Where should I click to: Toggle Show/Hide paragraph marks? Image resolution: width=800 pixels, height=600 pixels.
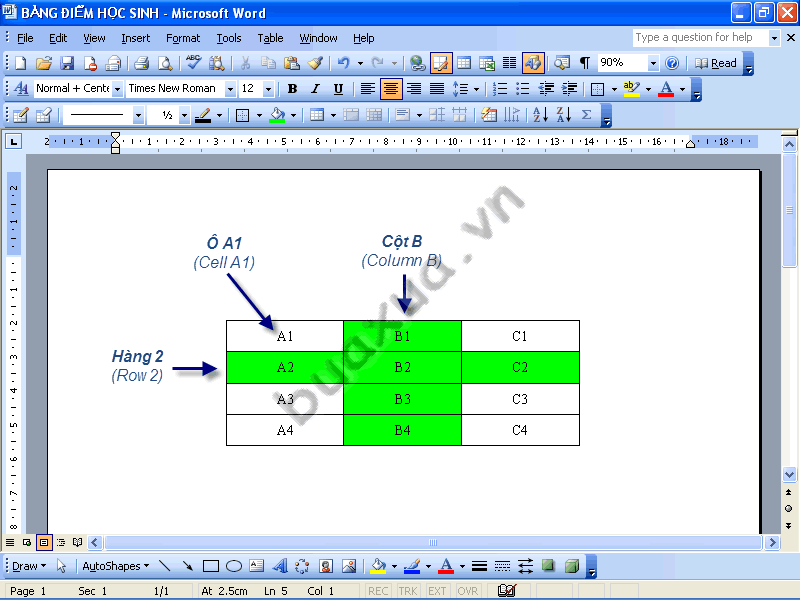[585, 63]
